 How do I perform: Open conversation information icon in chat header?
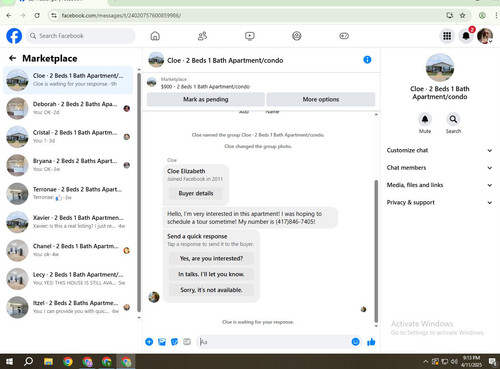(367, 60)
